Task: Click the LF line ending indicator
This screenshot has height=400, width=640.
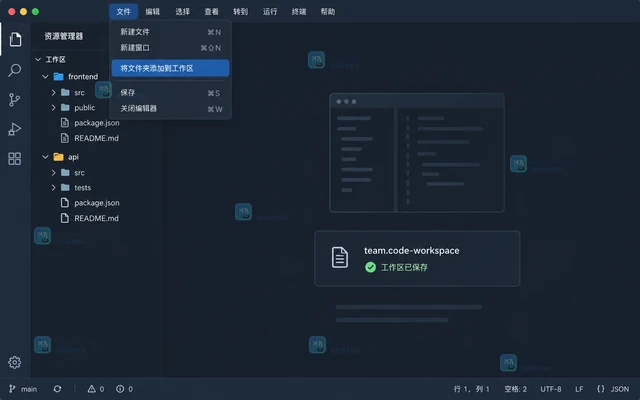Action: click(579, 389)
